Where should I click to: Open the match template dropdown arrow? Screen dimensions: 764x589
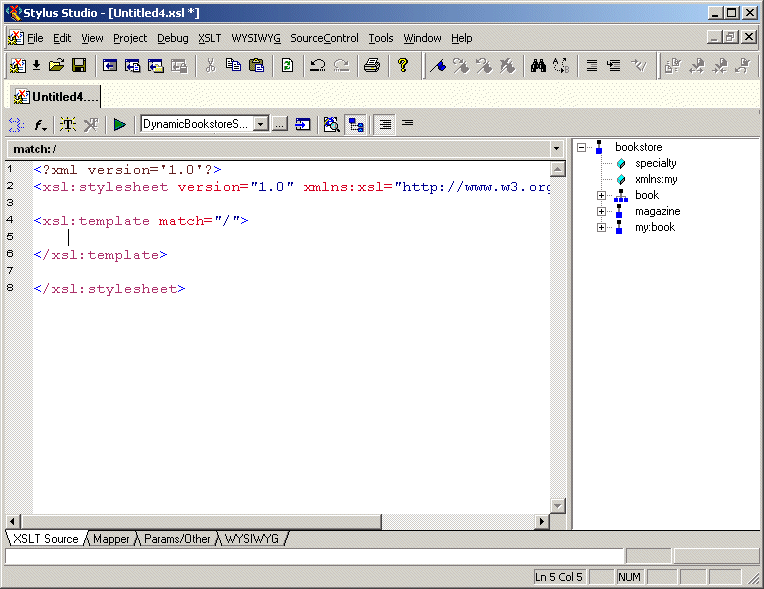(x=557, y=149)
